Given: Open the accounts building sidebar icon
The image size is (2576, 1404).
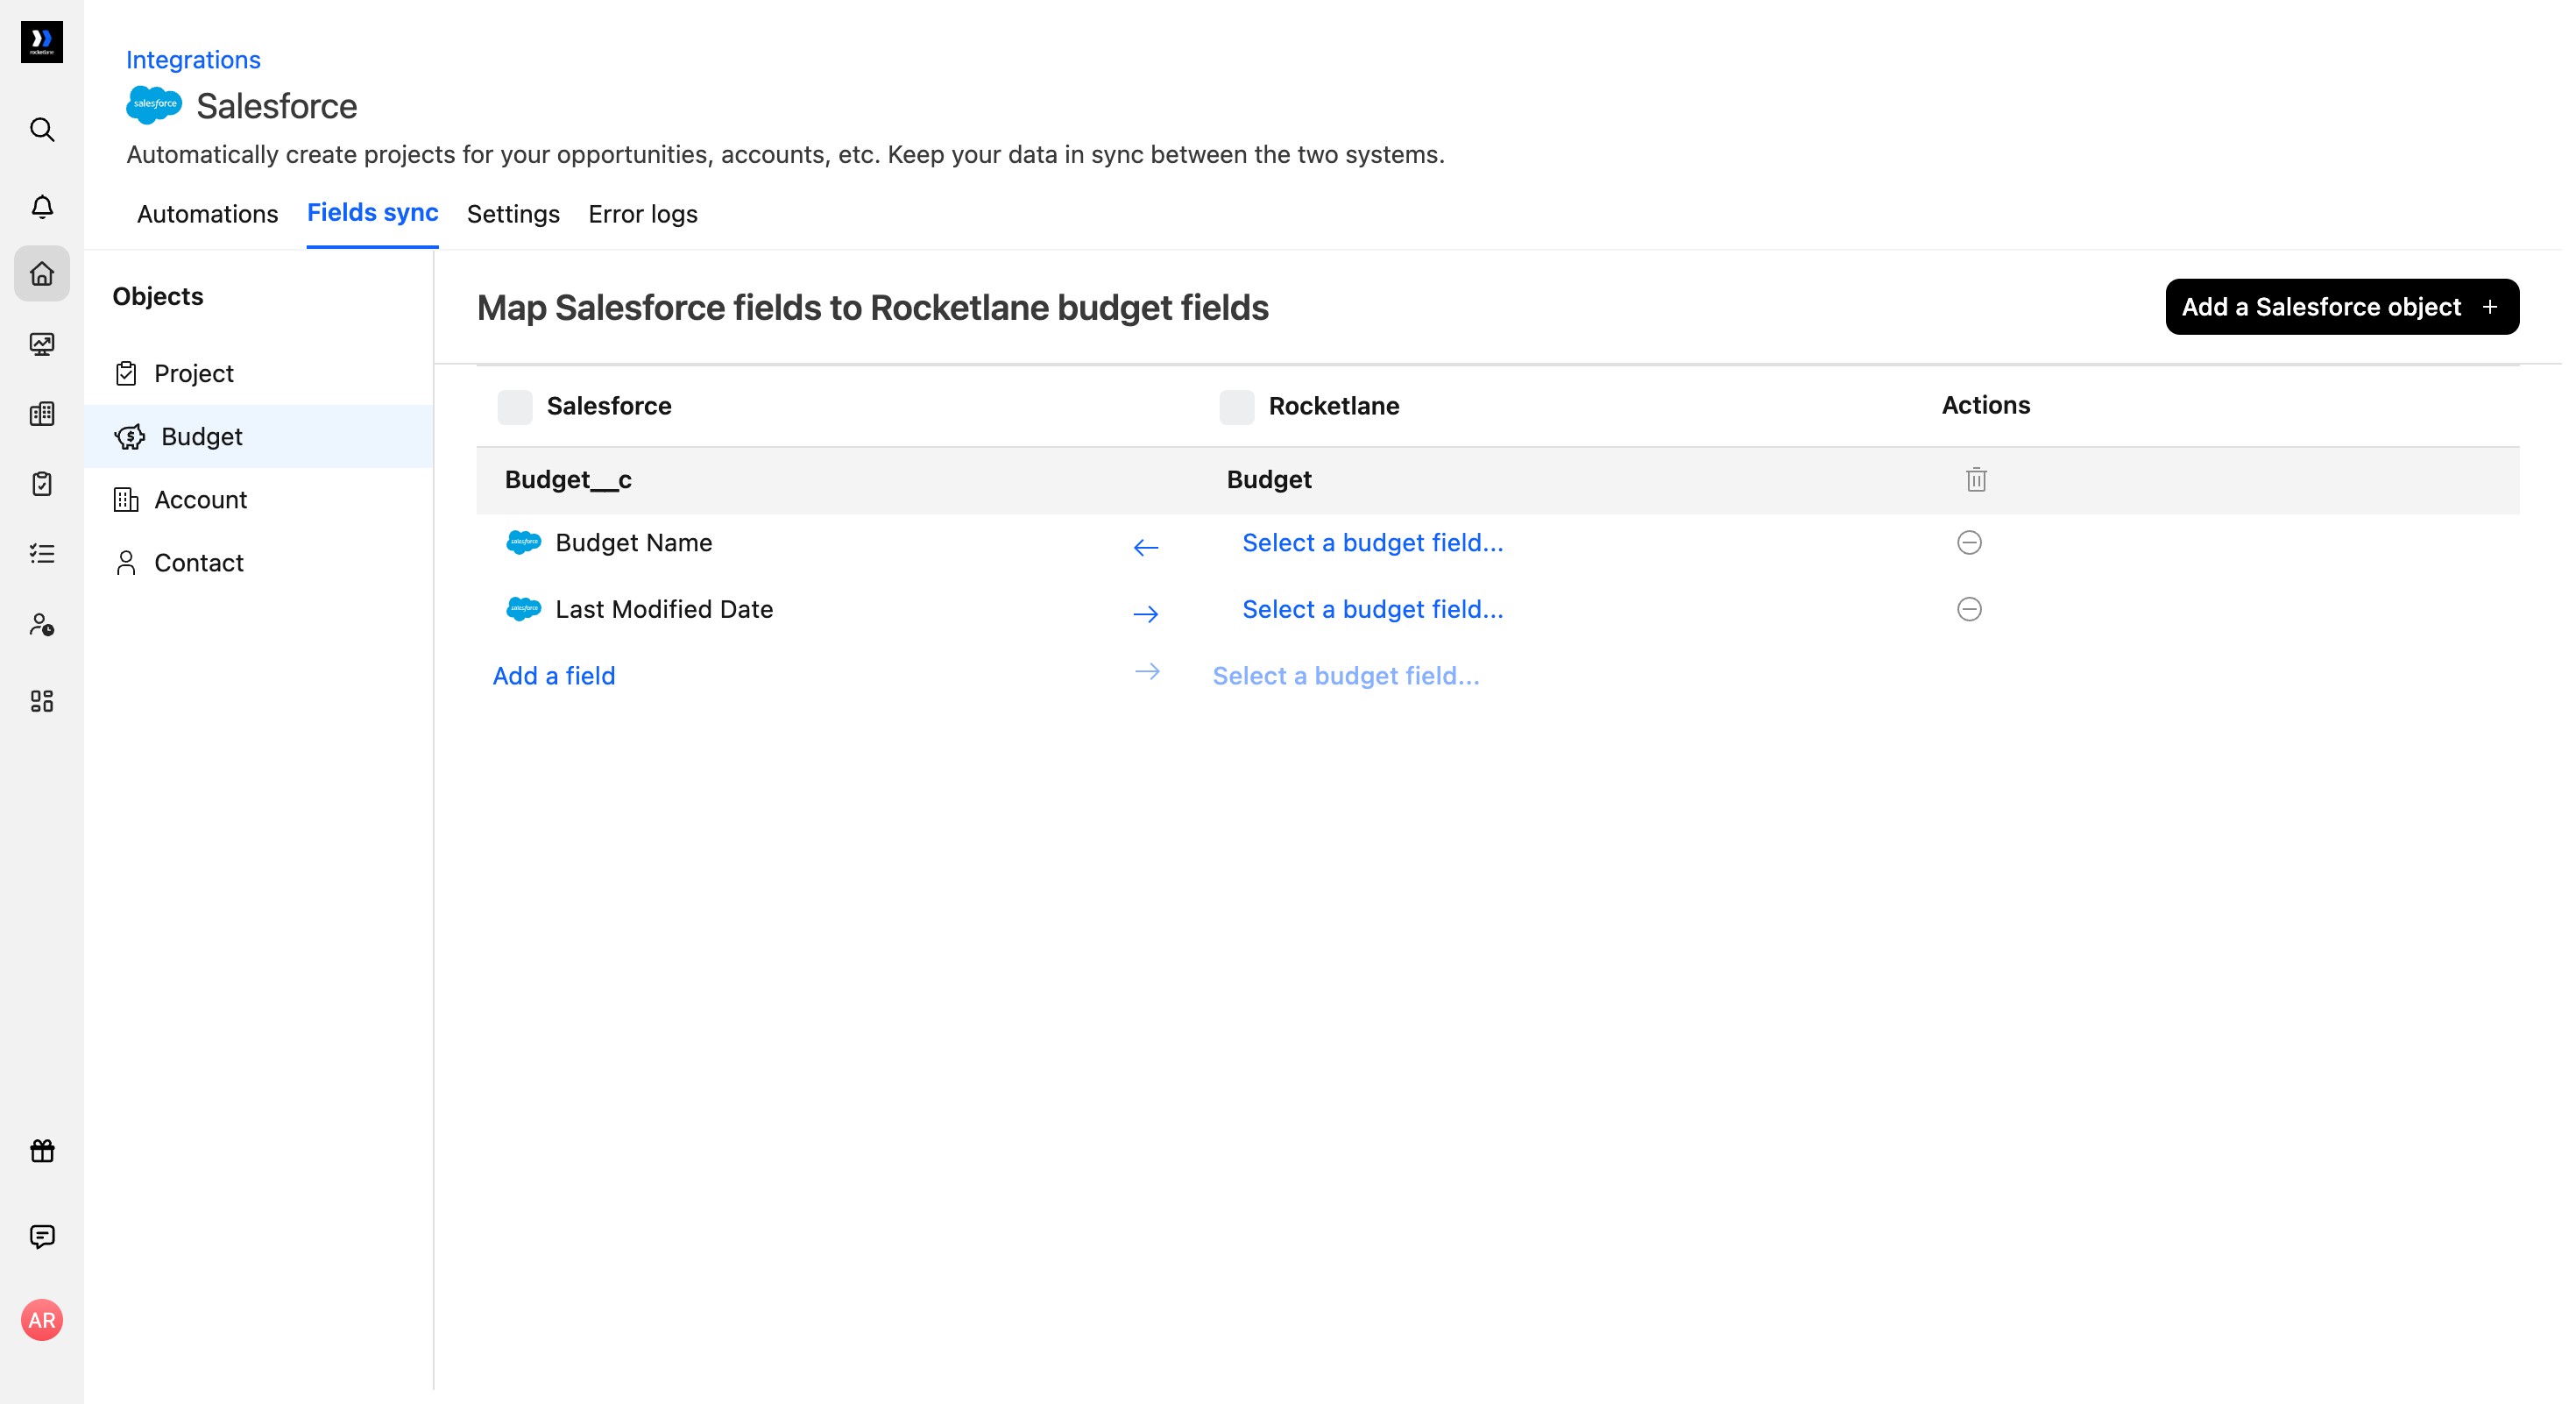Looking at the screenshot, I should 42,414.
